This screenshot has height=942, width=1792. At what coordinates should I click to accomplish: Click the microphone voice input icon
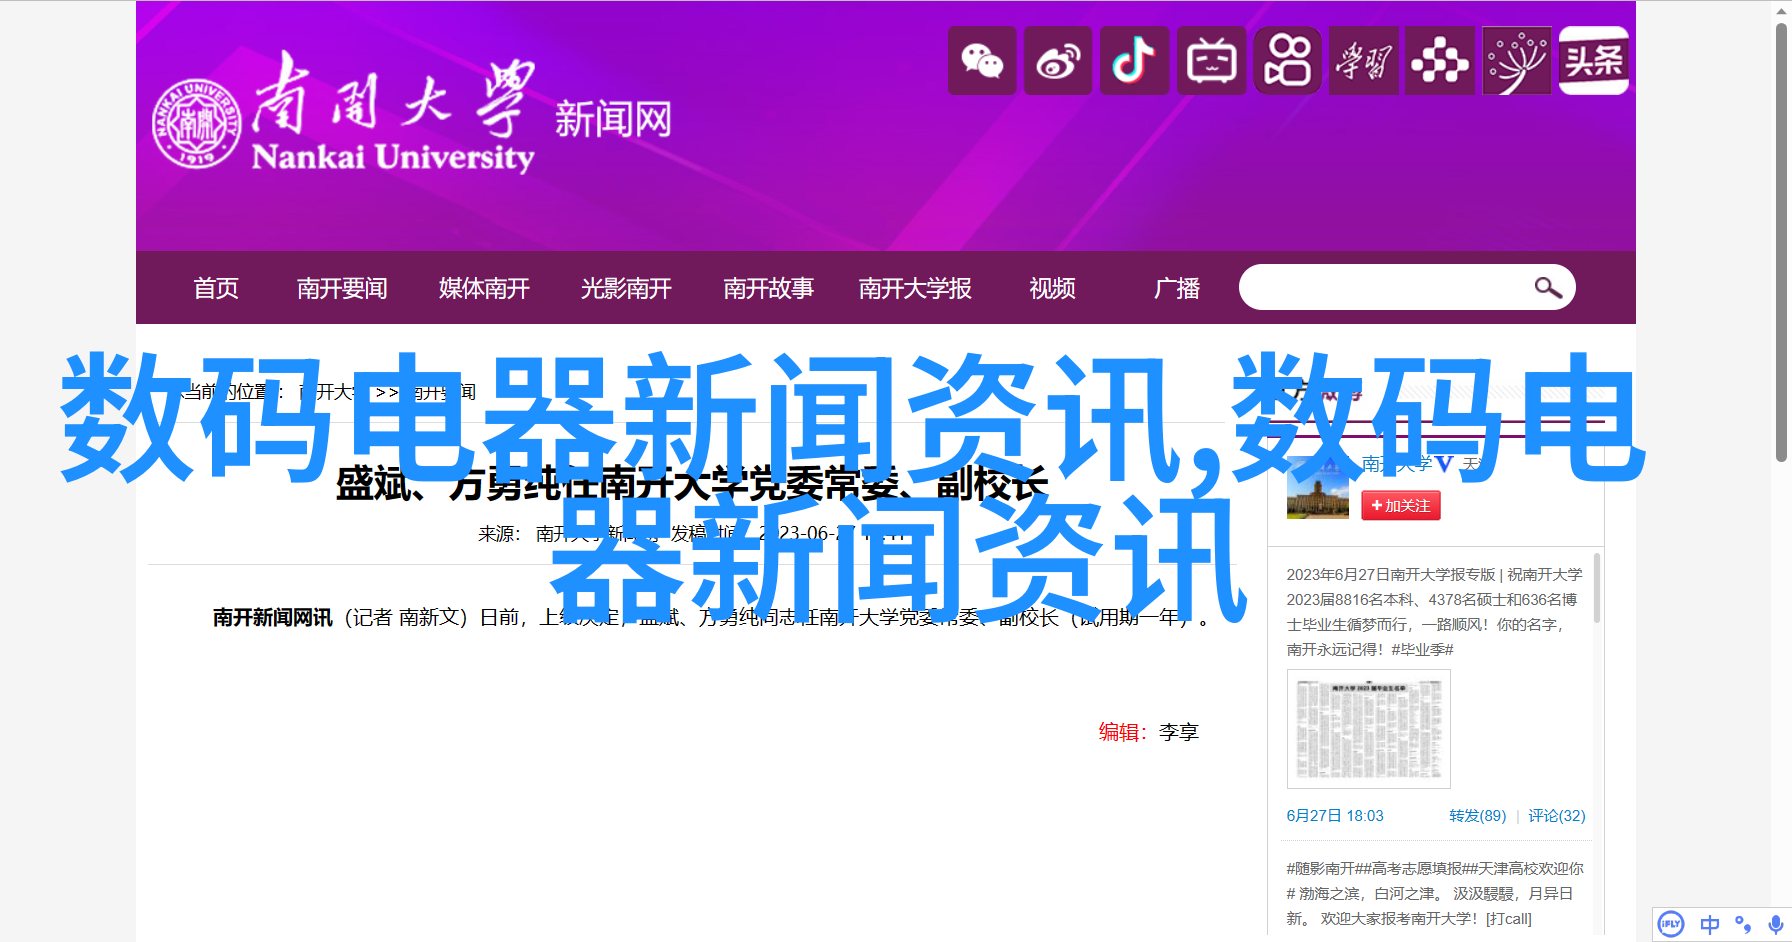pos(1775,925)
